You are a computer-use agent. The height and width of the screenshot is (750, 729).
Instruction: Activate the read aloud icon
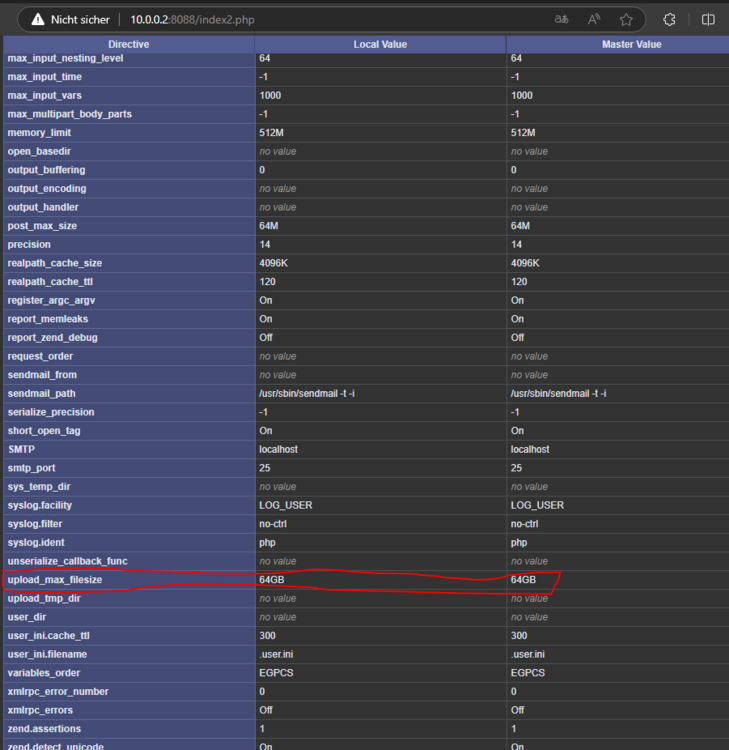pyautogui.click(x=594, y=20)
